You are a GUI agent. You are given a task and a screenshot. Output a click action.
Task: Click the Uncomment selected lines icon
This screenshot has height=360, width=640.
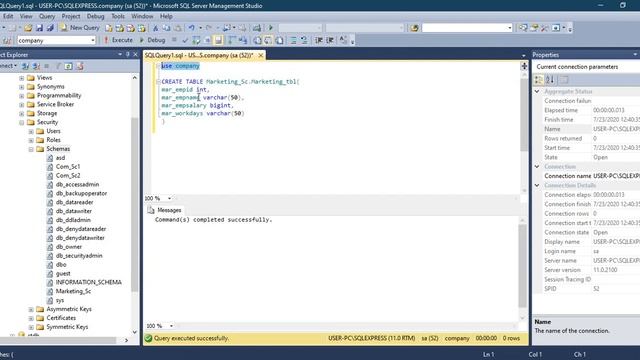[304, 40]
